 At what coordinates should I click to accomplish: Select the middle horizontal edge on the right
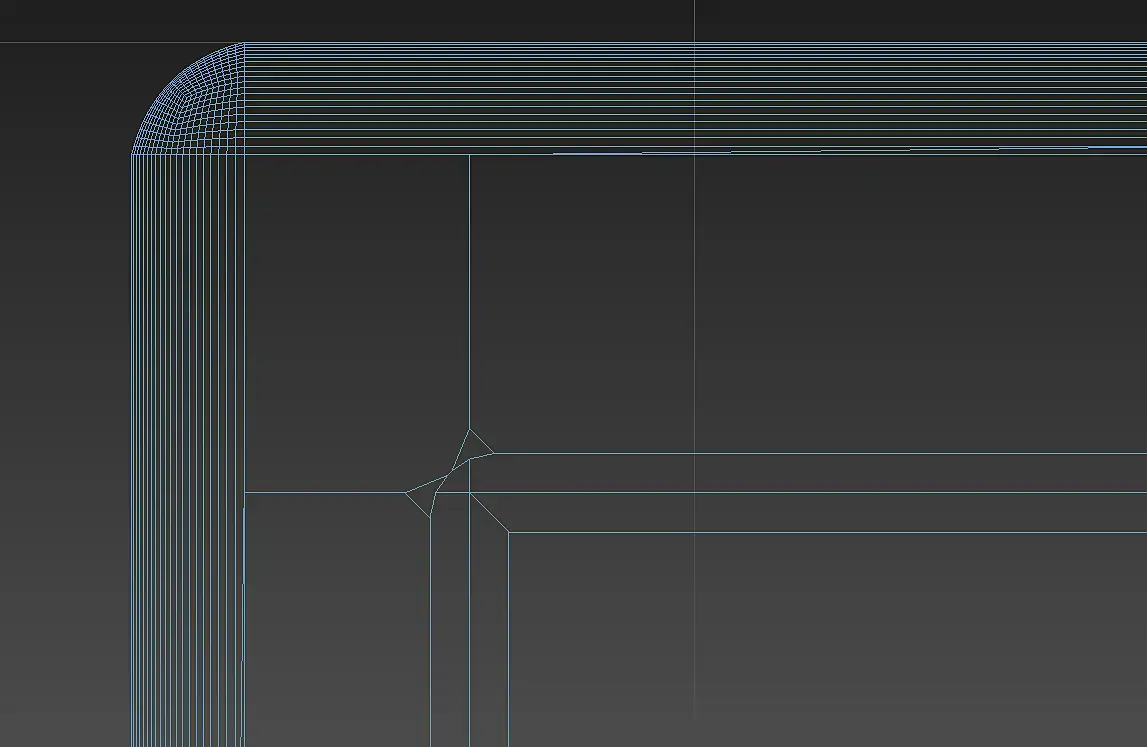coord(808,492)
